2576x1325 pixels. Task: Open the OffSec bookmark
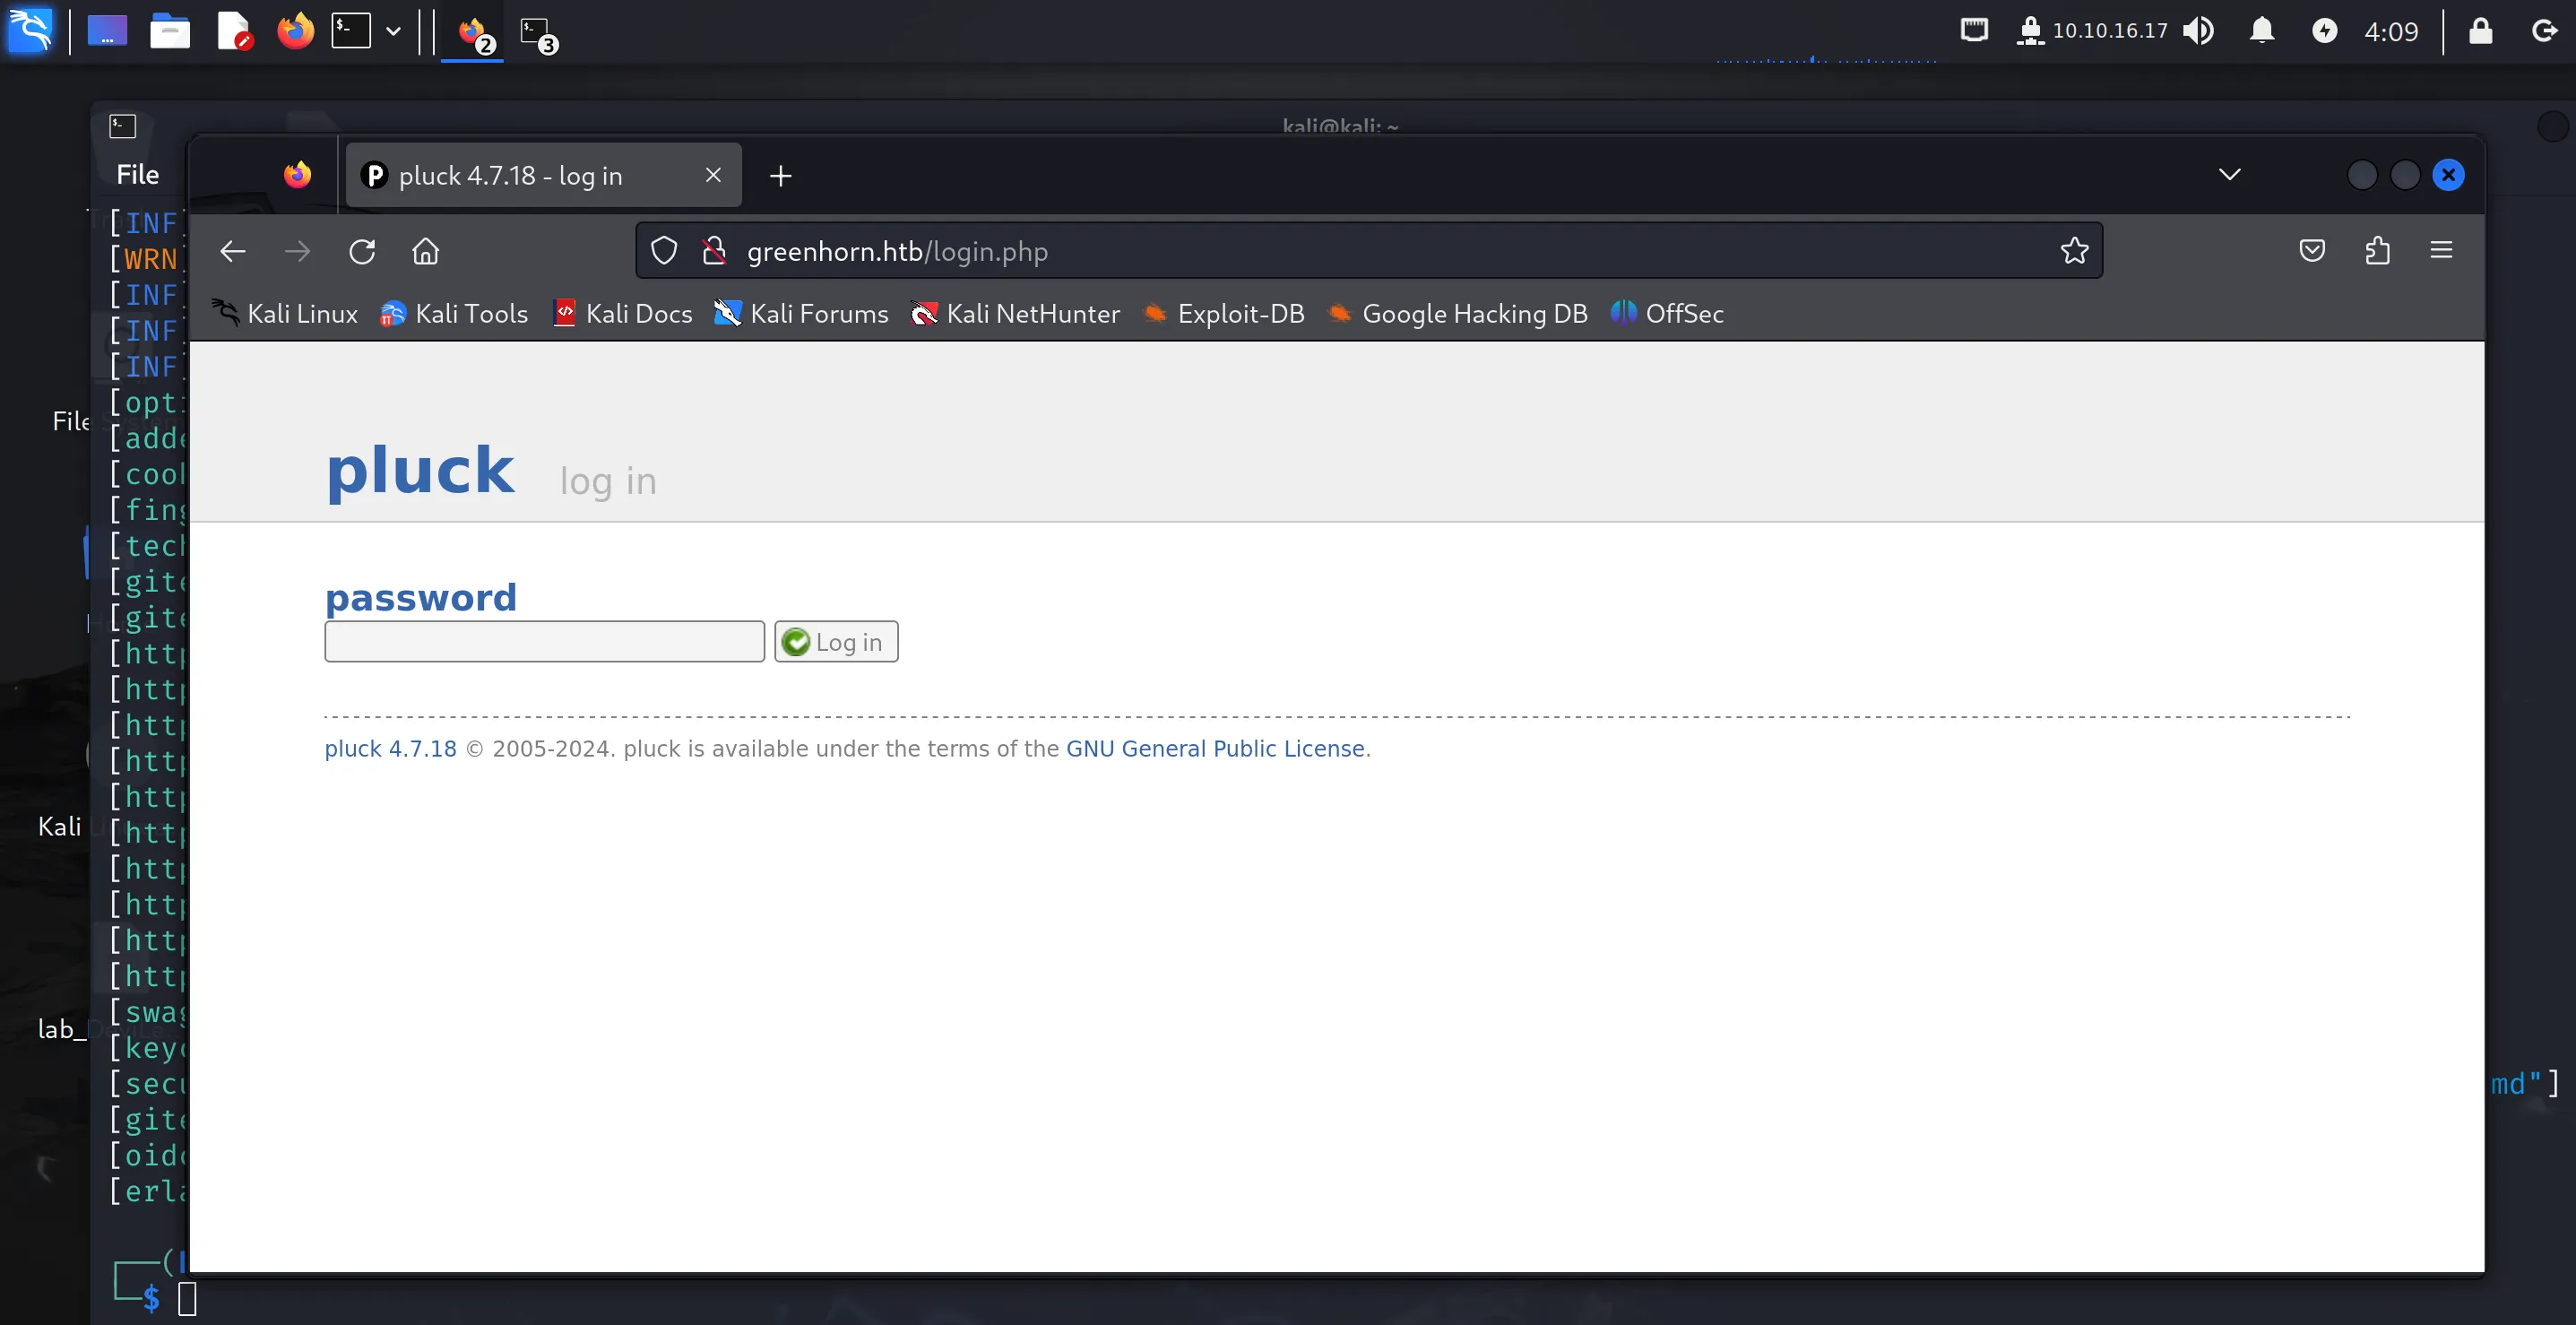click(1668, 314)
